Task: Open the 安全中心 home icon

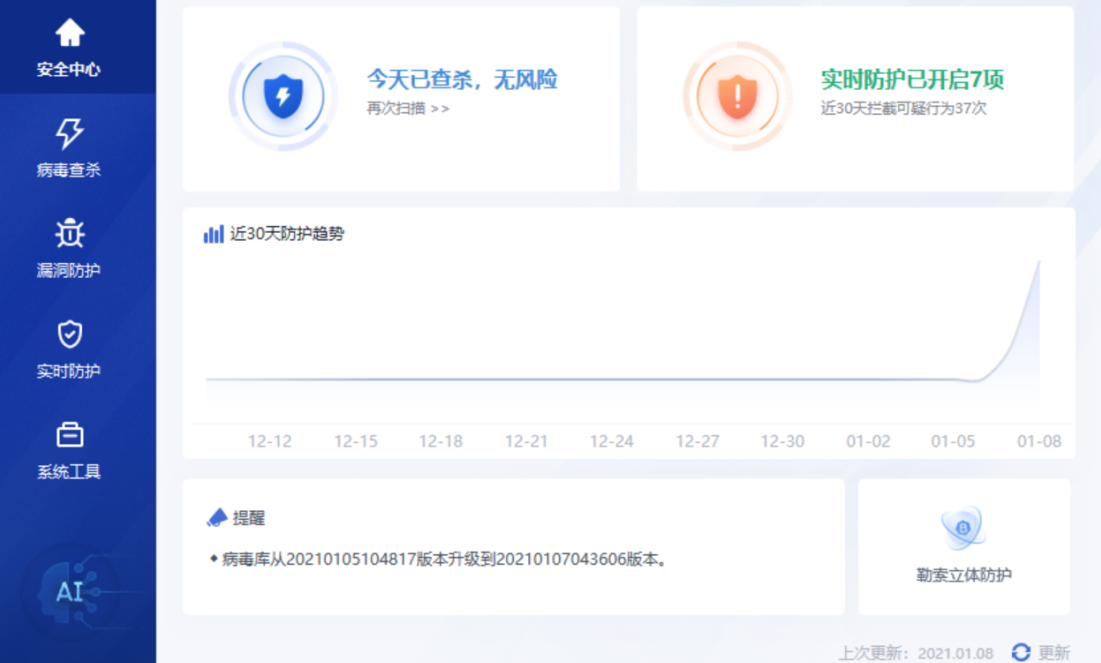Action: 69,33
